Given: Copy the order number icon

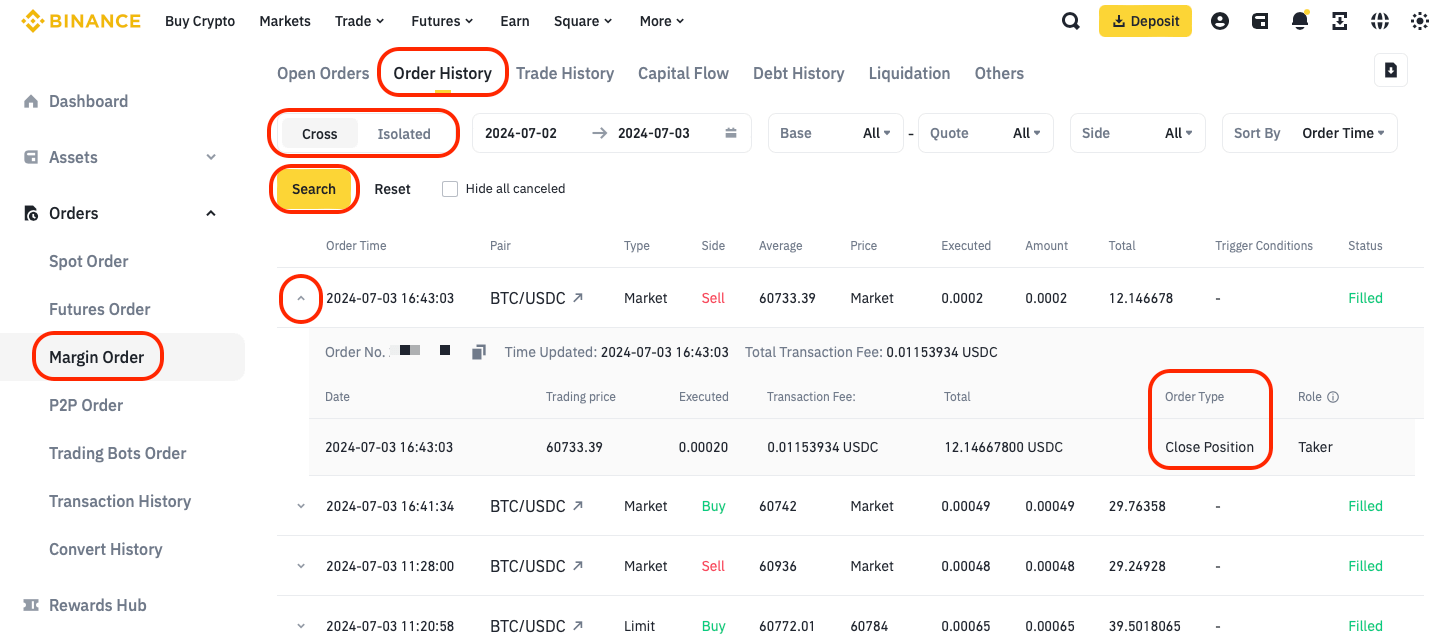Looking at the screenshot, I should (479, 352).
